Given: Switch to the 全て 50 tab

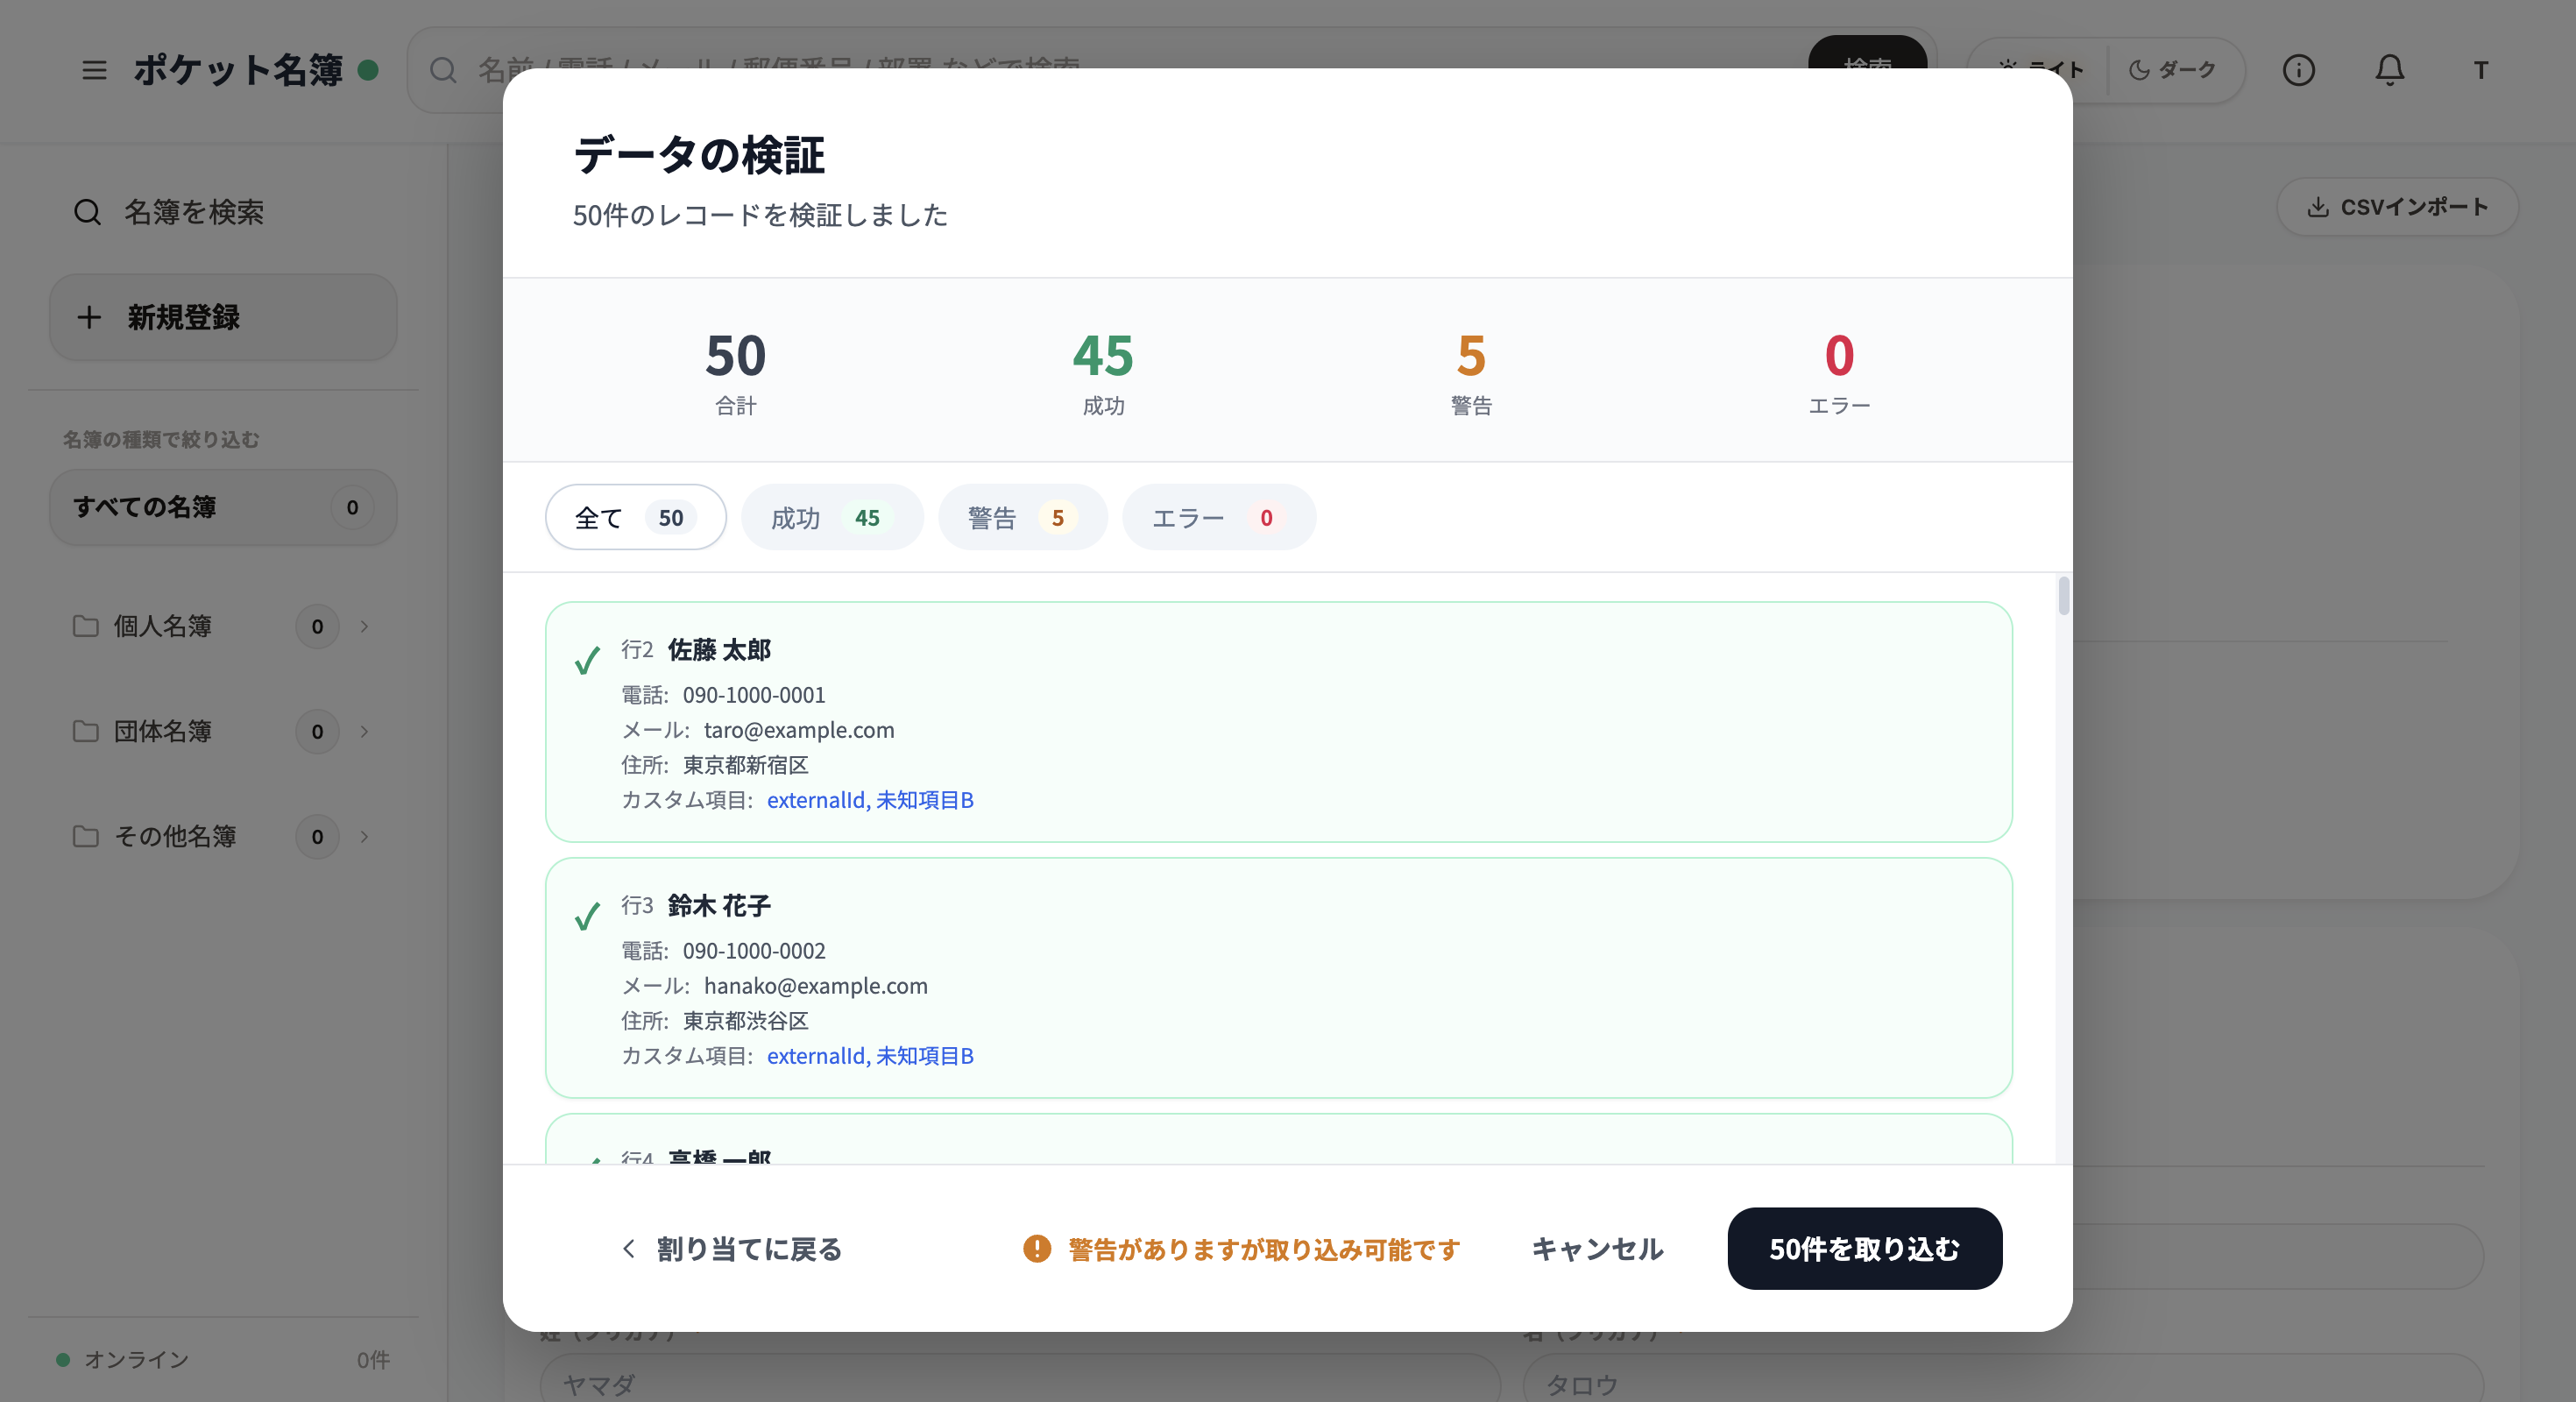Looking at the screenshot, I should pyautogui.click(x=635, y=517).
